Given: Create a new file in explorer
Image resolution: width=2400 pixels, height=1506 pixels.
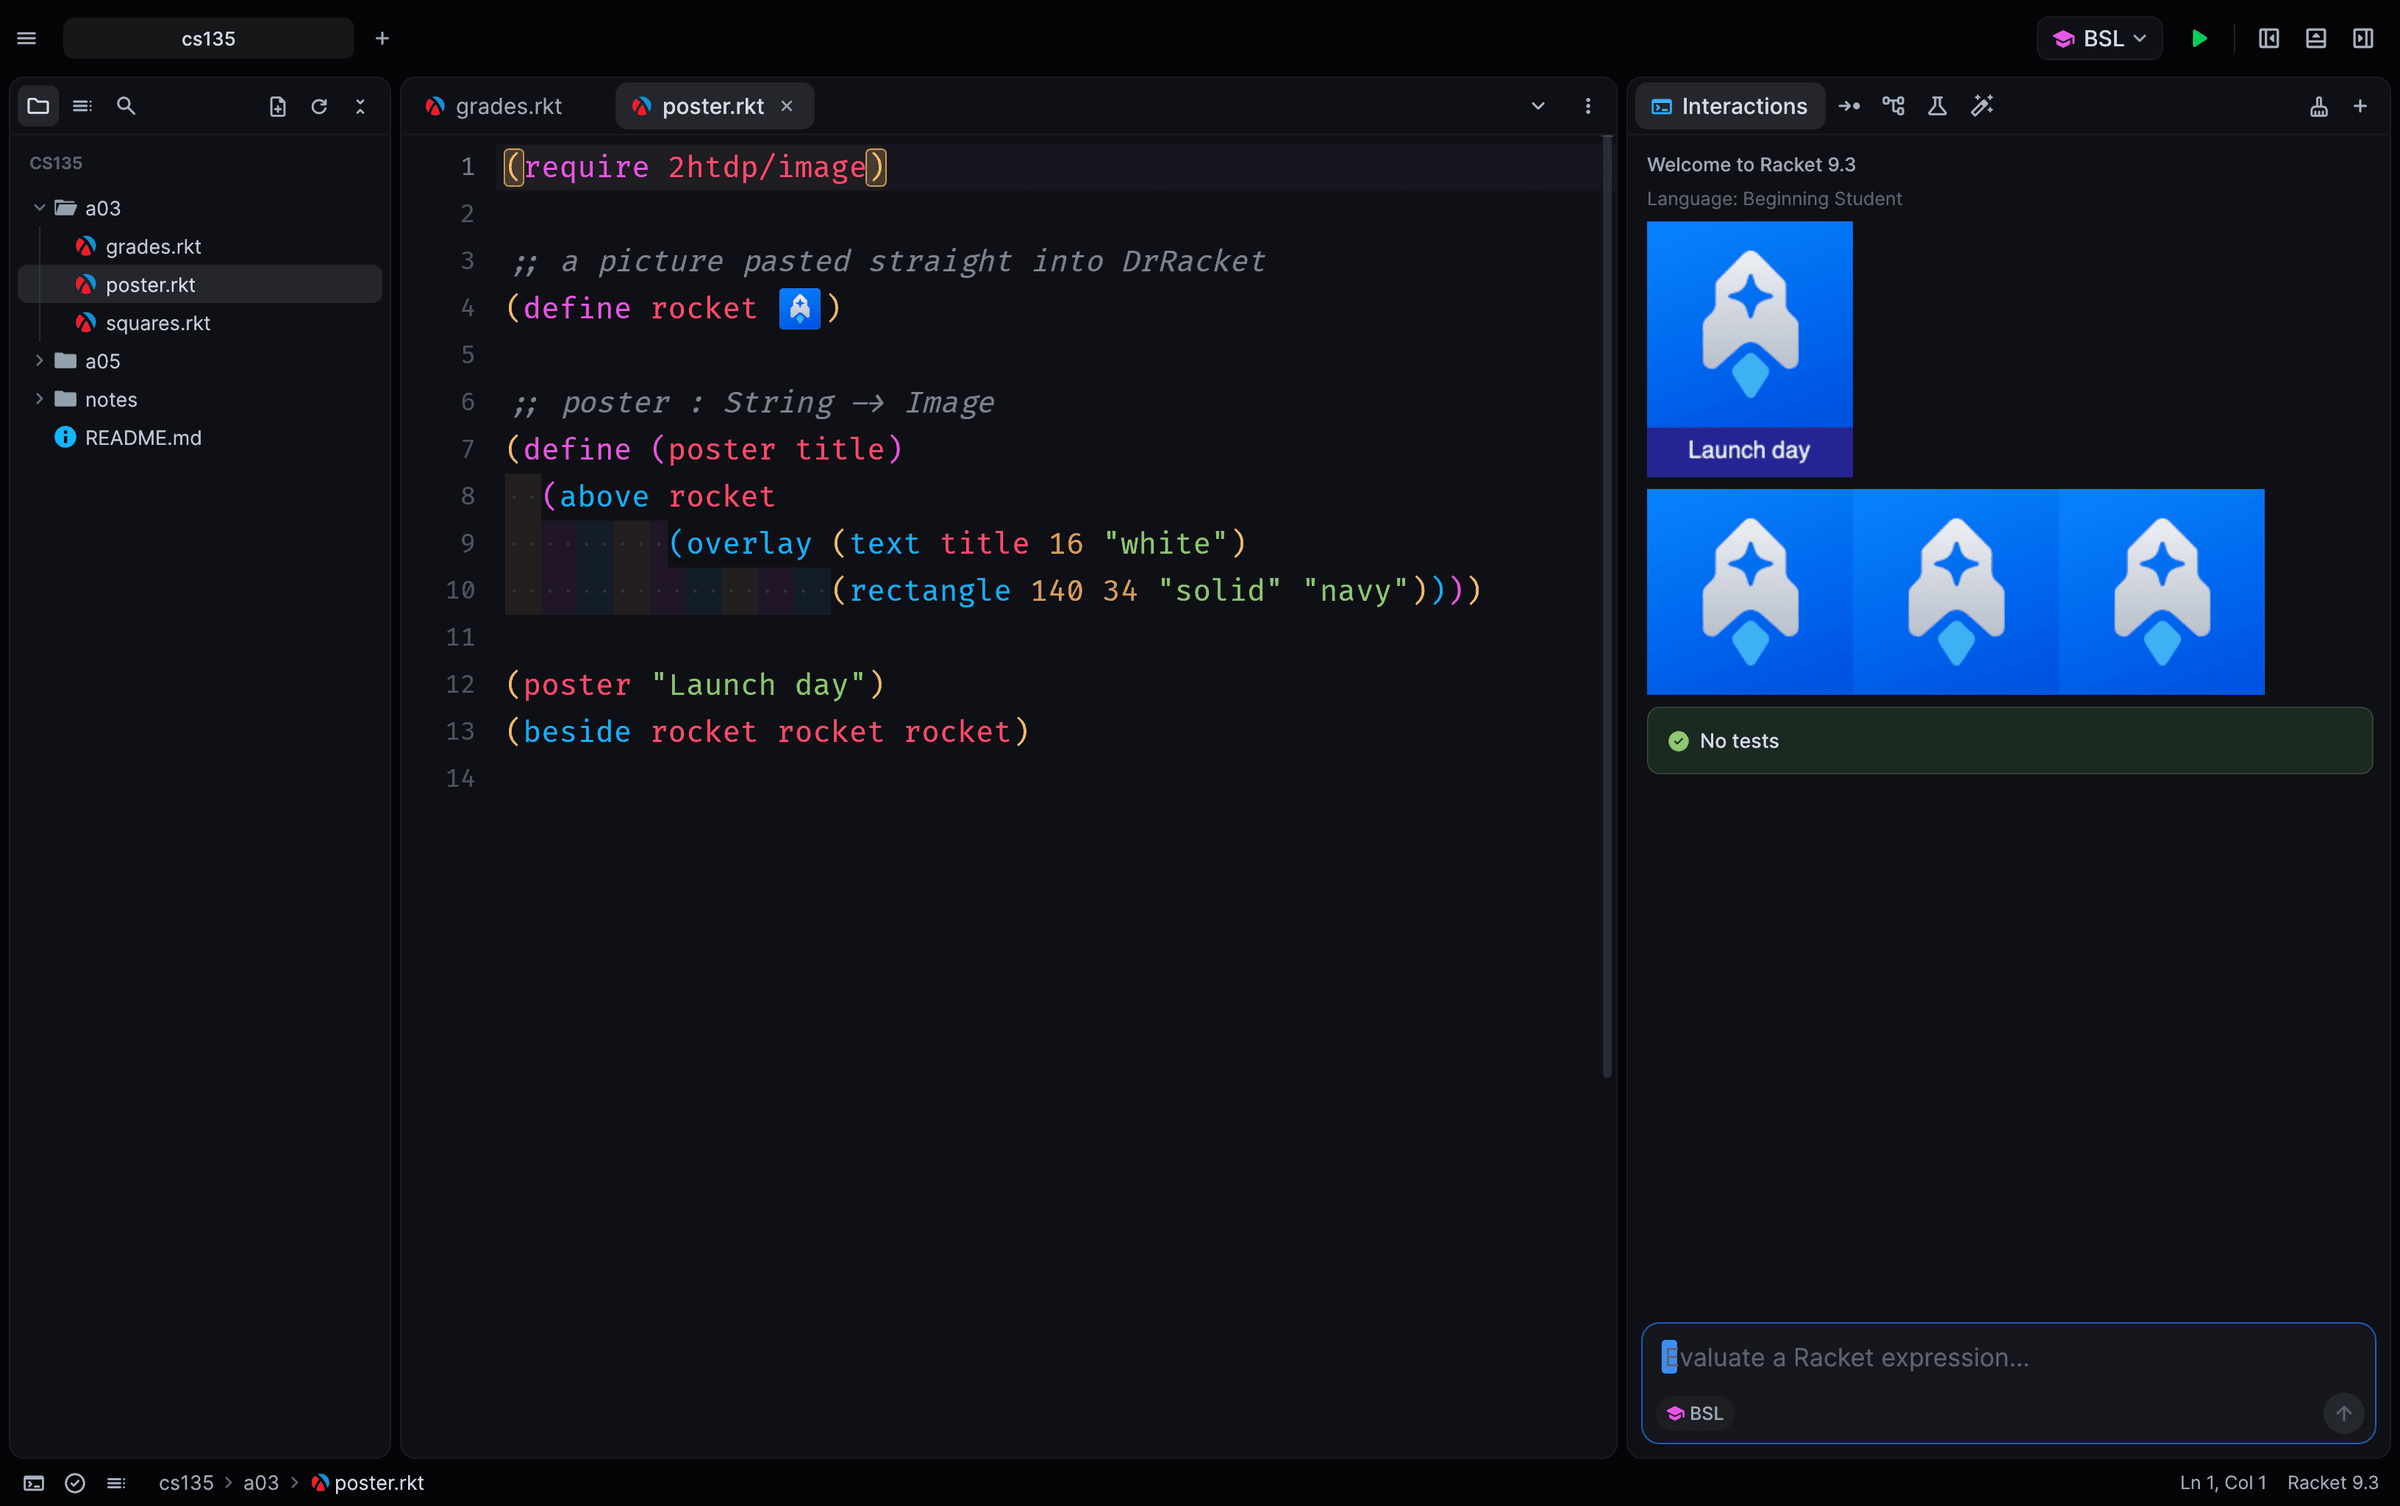Looking at the screenshot, I should [x=277, y=106].
